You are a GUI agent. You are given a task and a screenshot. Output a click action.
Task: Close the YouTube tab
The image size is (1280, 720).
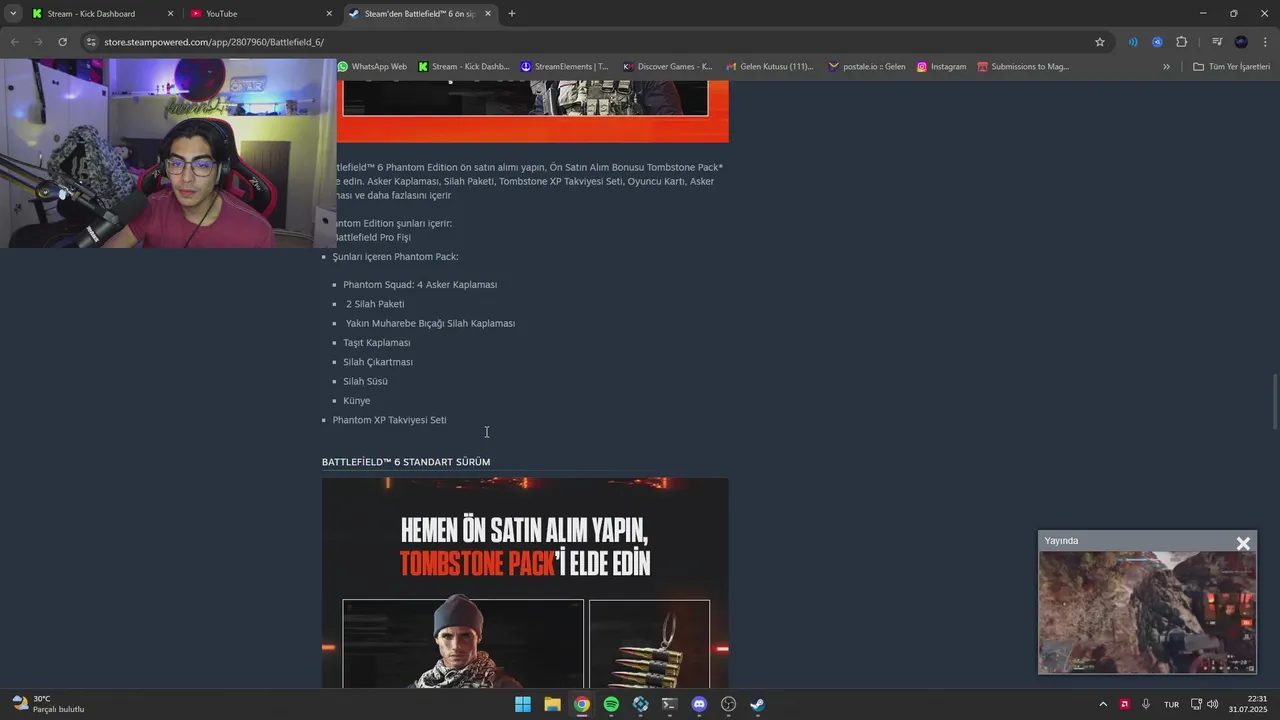(x=329, y=14)
